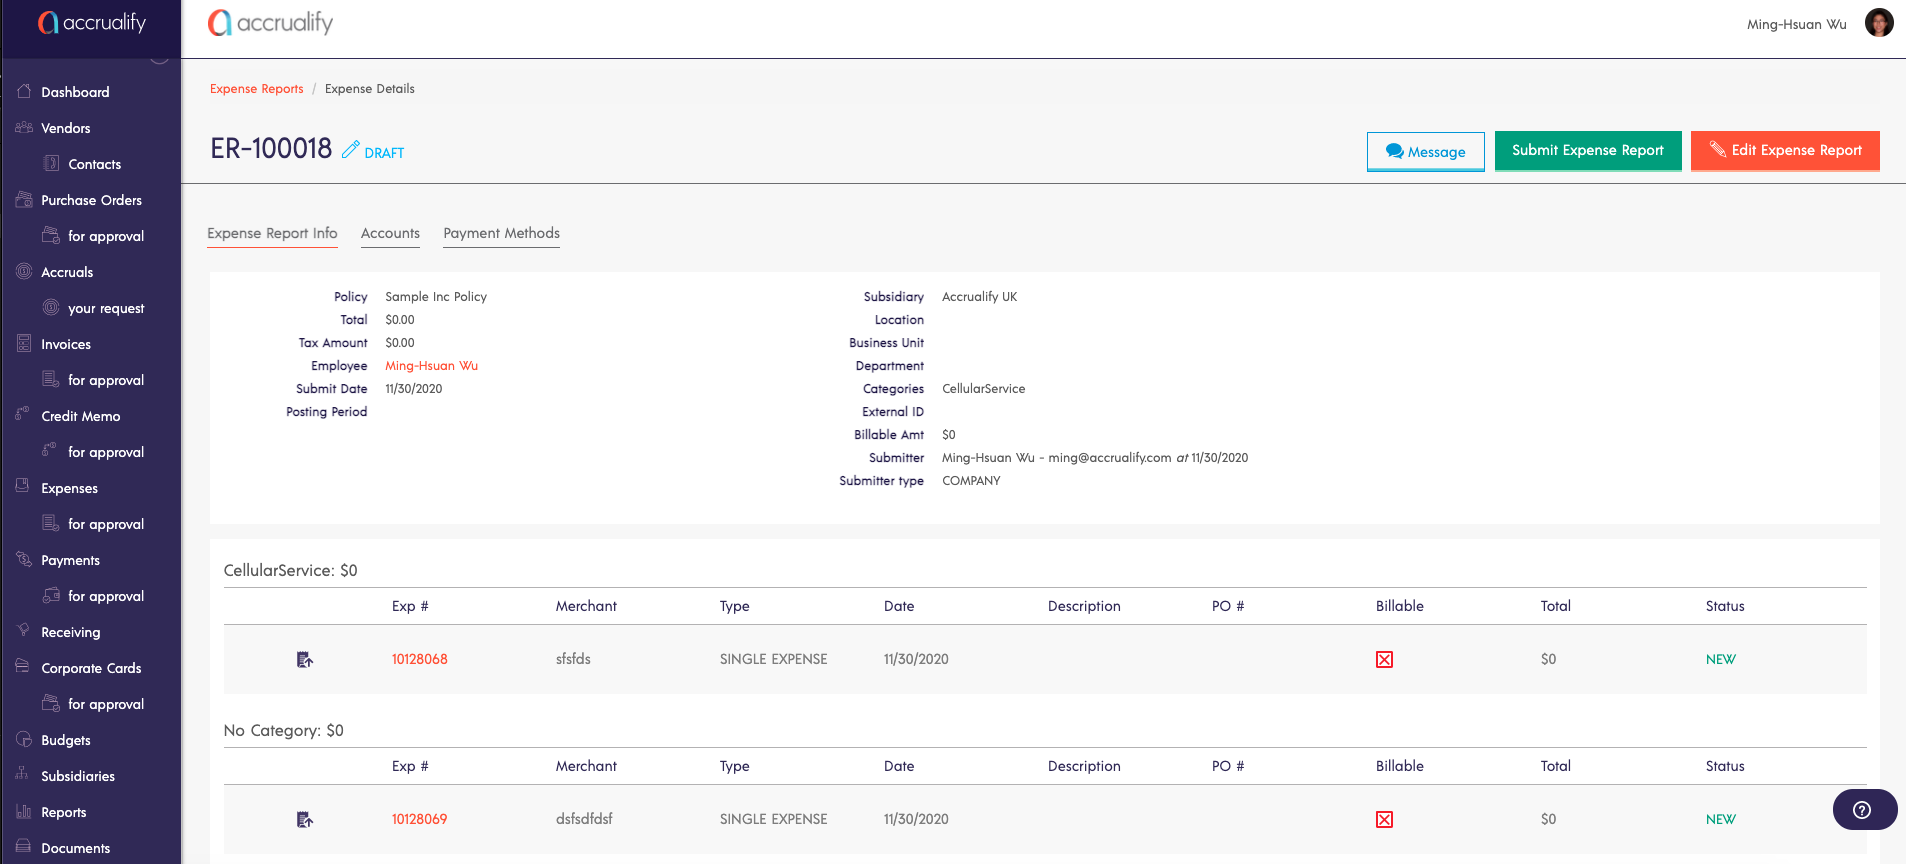Toggle Billable box for expense 10128068
Screen dimensions: 1906x864
tap(1384, 659)
